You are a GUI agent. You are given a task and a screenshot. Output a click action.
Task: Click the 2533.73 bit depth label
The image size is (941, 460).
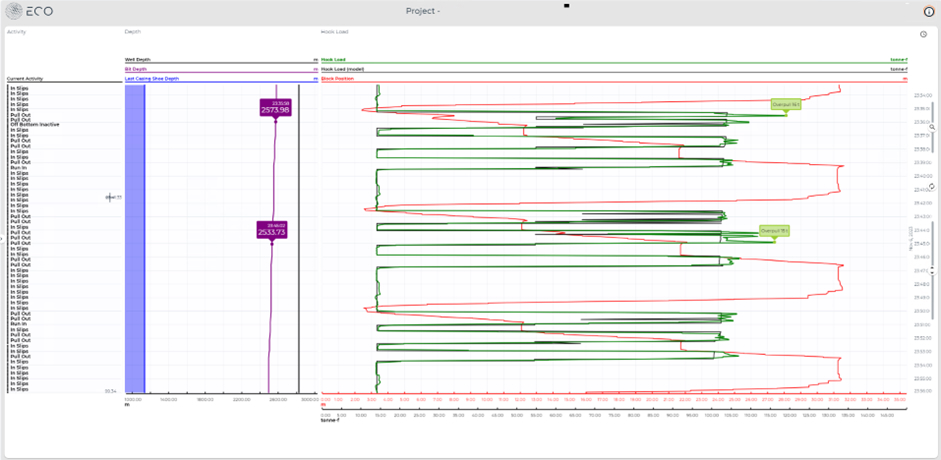272,231
